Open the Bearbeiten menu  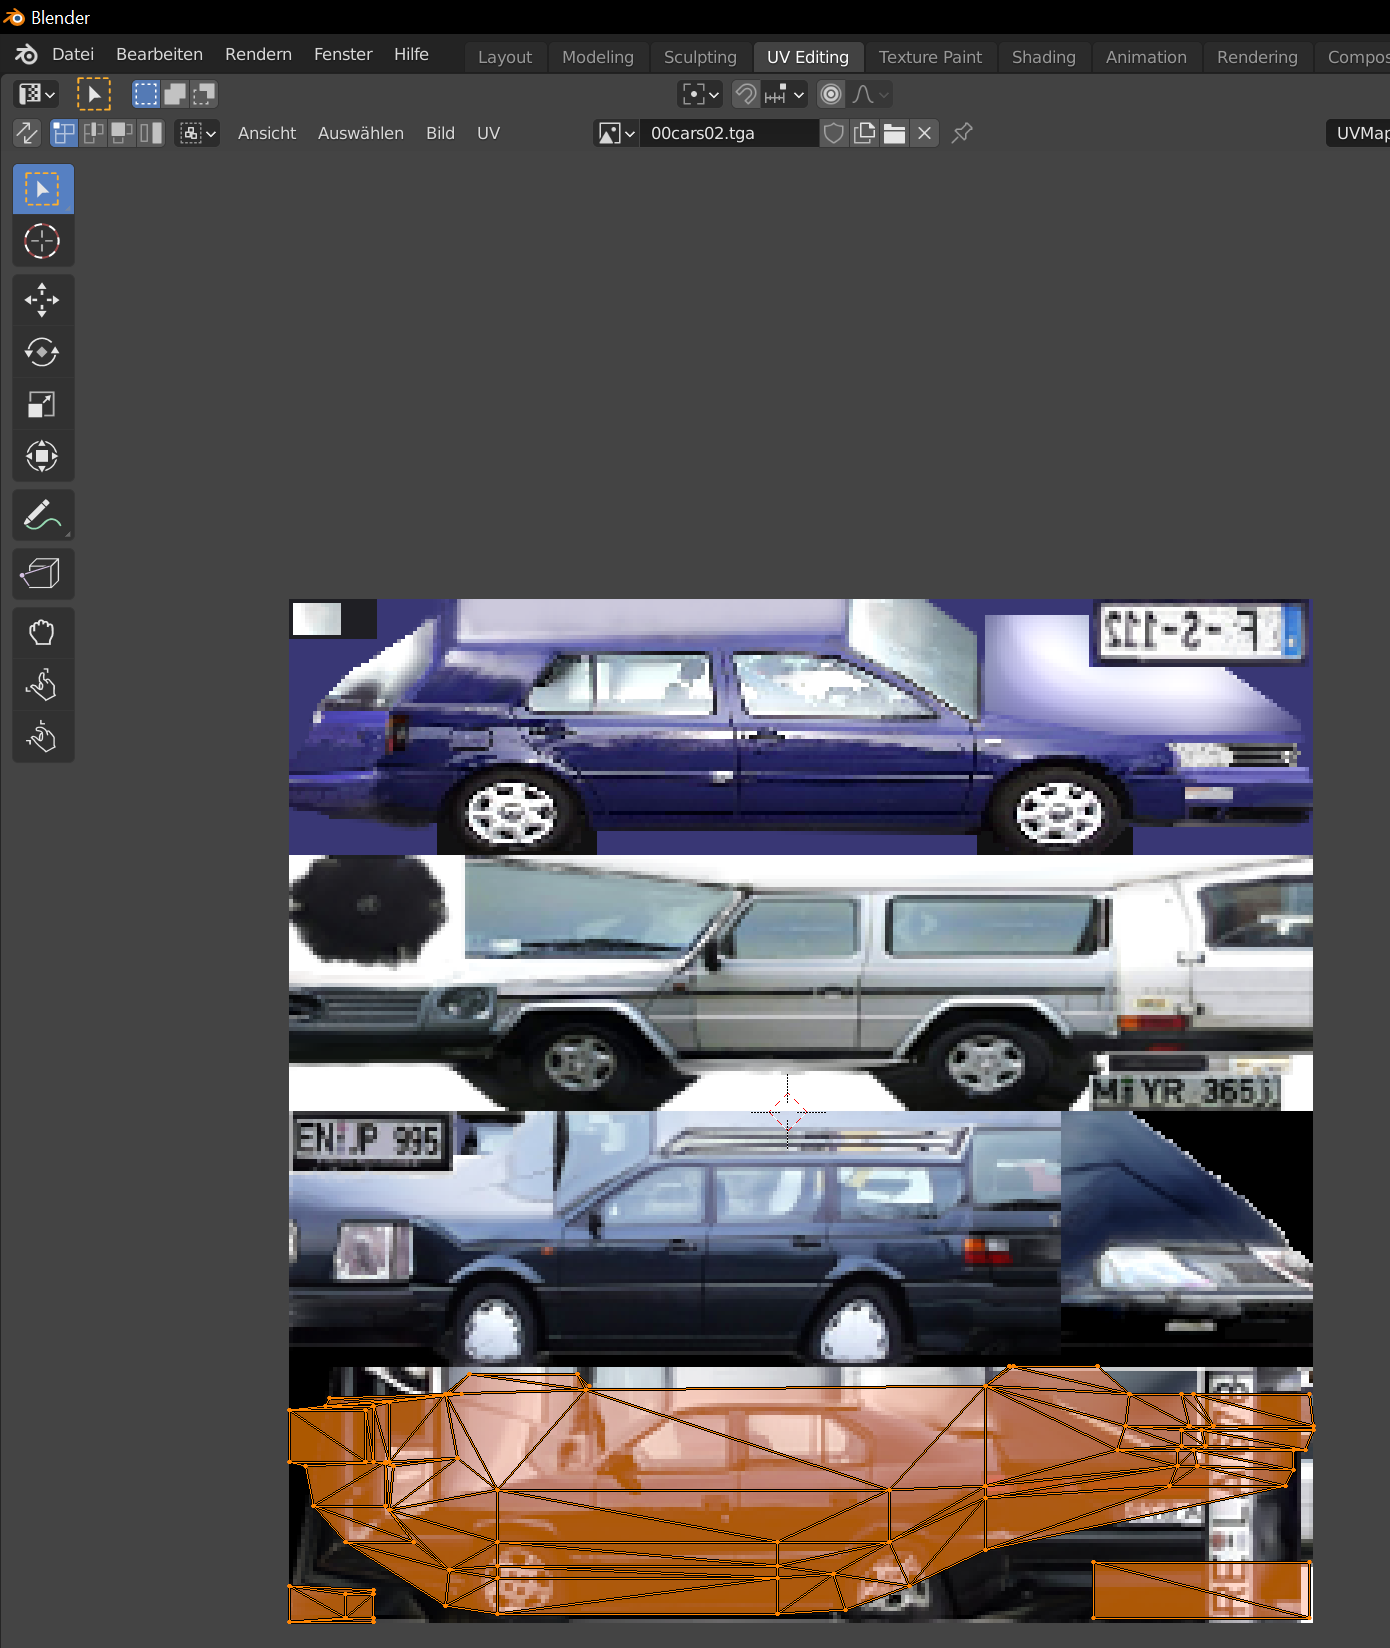159,54
